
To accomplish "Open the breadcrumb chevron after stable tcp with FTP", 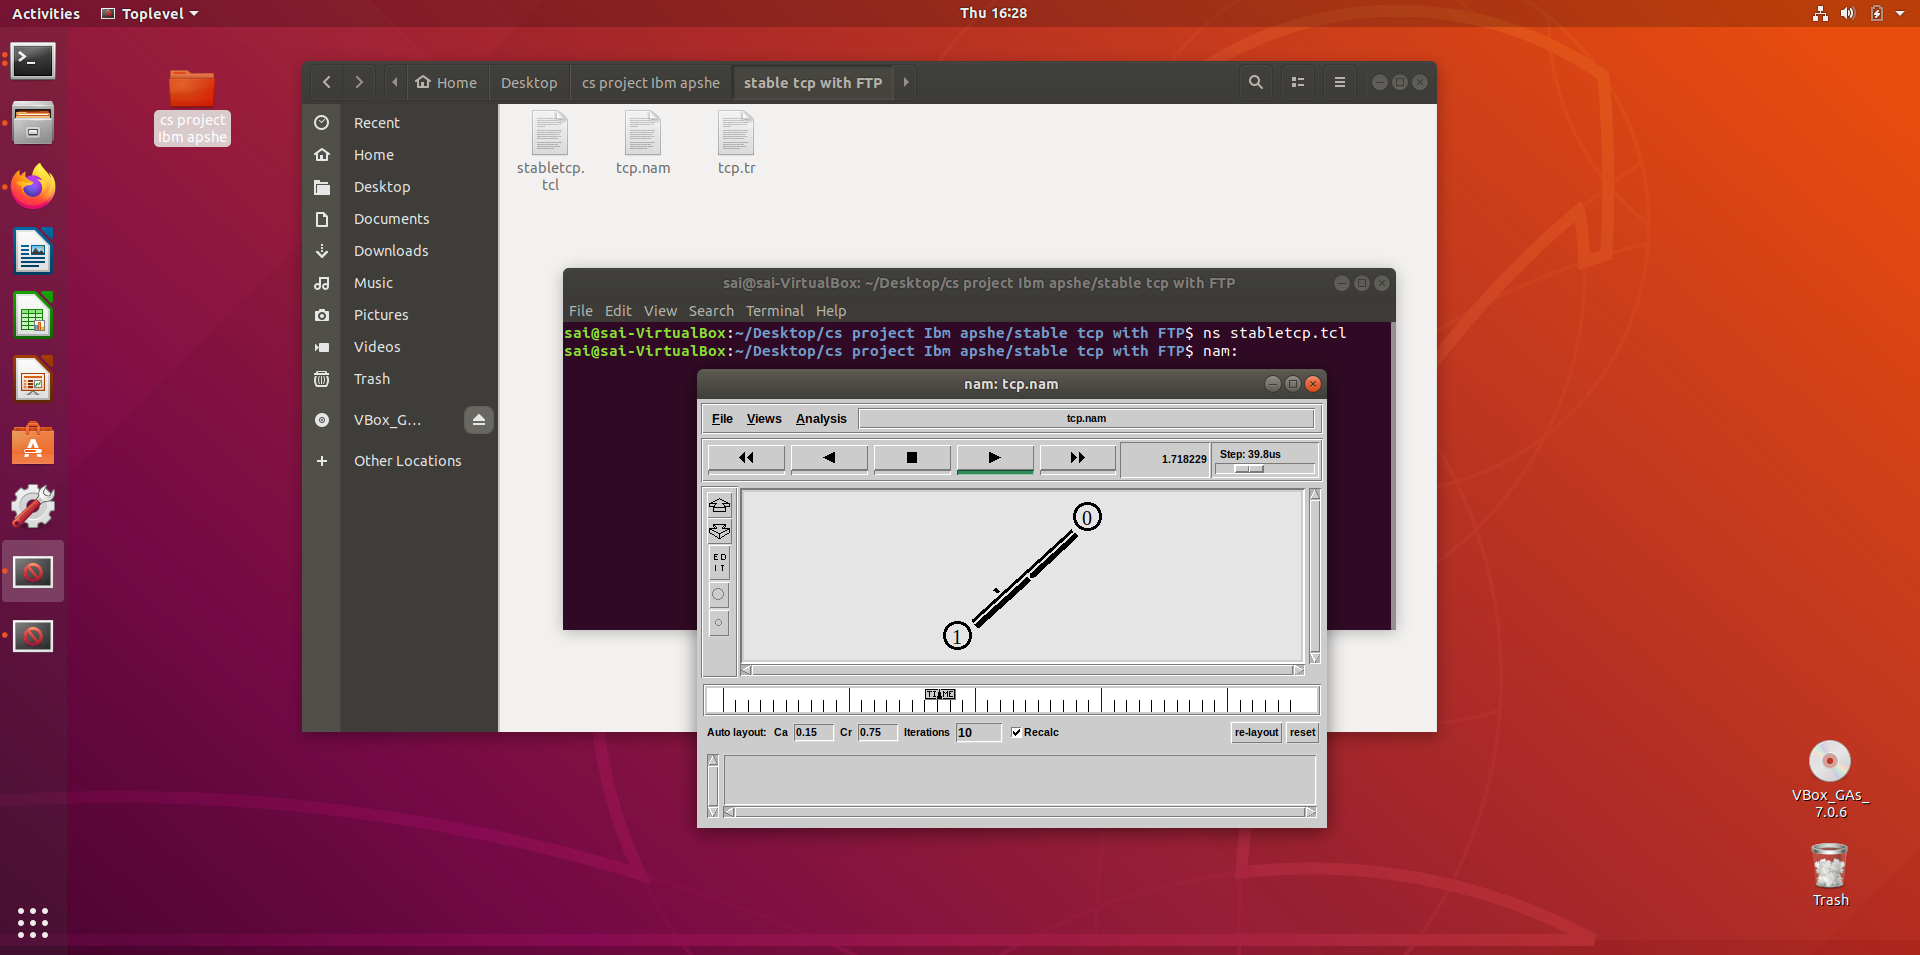I will click(905, 82).
